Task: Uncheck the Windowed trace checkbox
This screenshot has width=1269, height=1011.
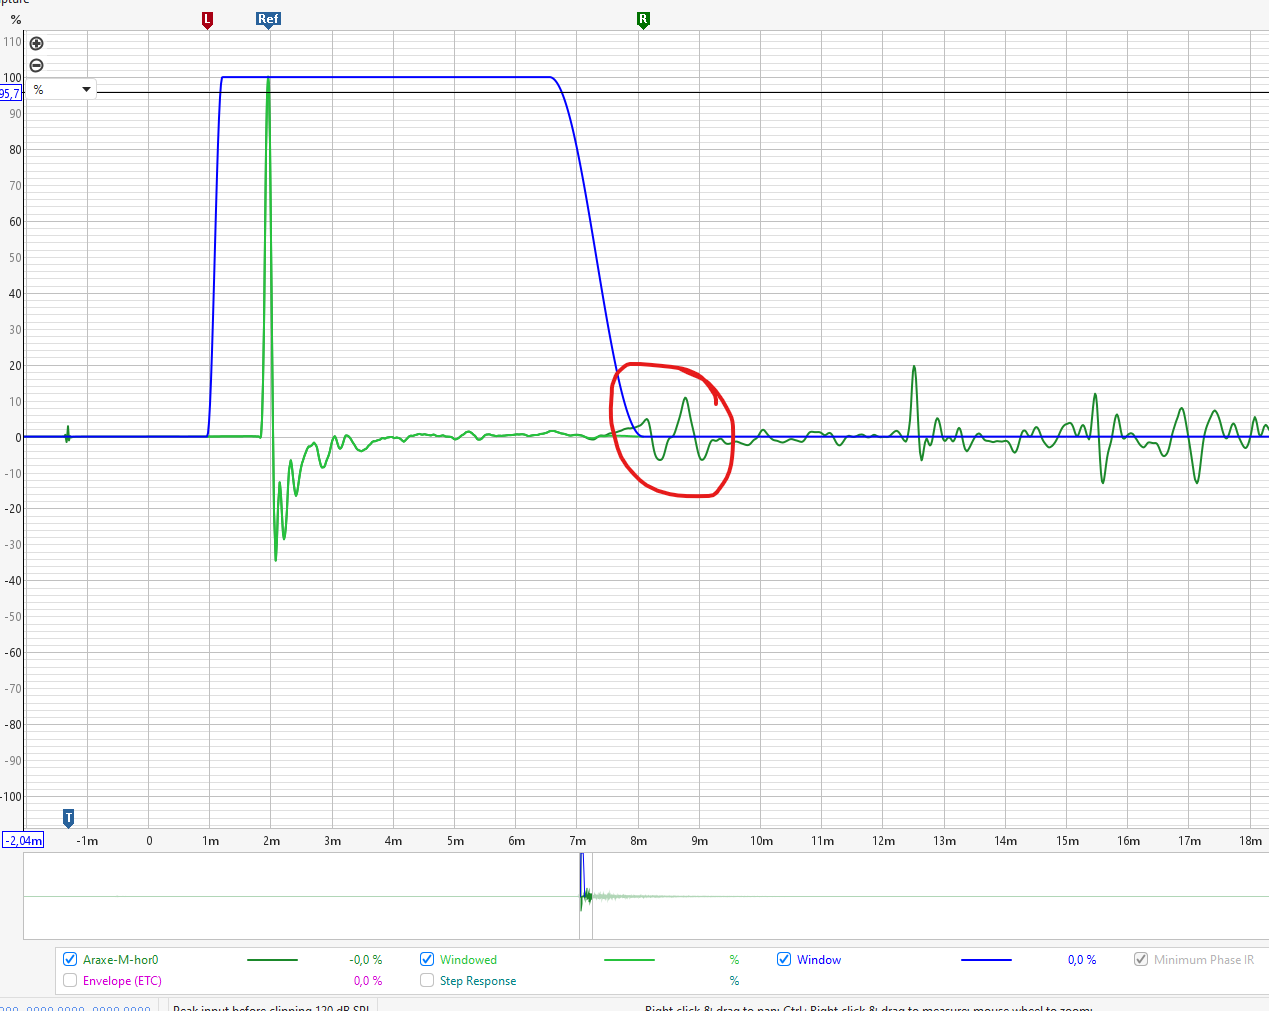Action: (427, 960)
